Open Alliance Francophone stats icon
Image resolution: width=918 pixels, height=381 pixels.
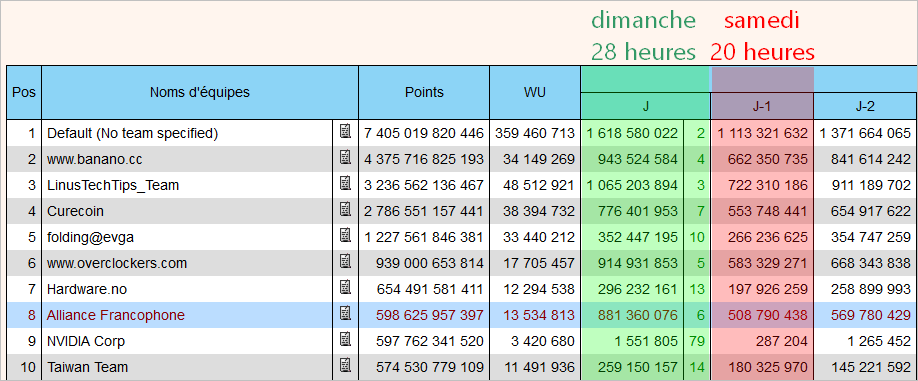pos(345,314)
